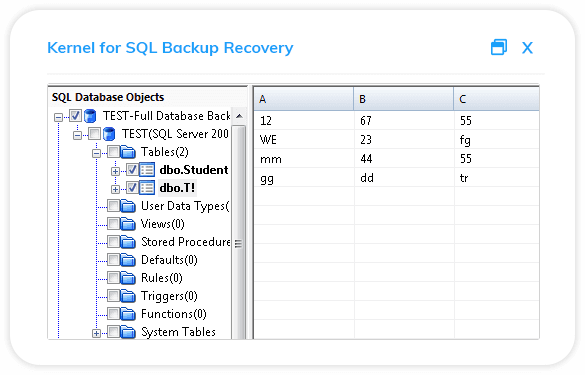Check the Views(0) checkbox
This screenshot has height=375, width=585.
click(x=113, y=224)
